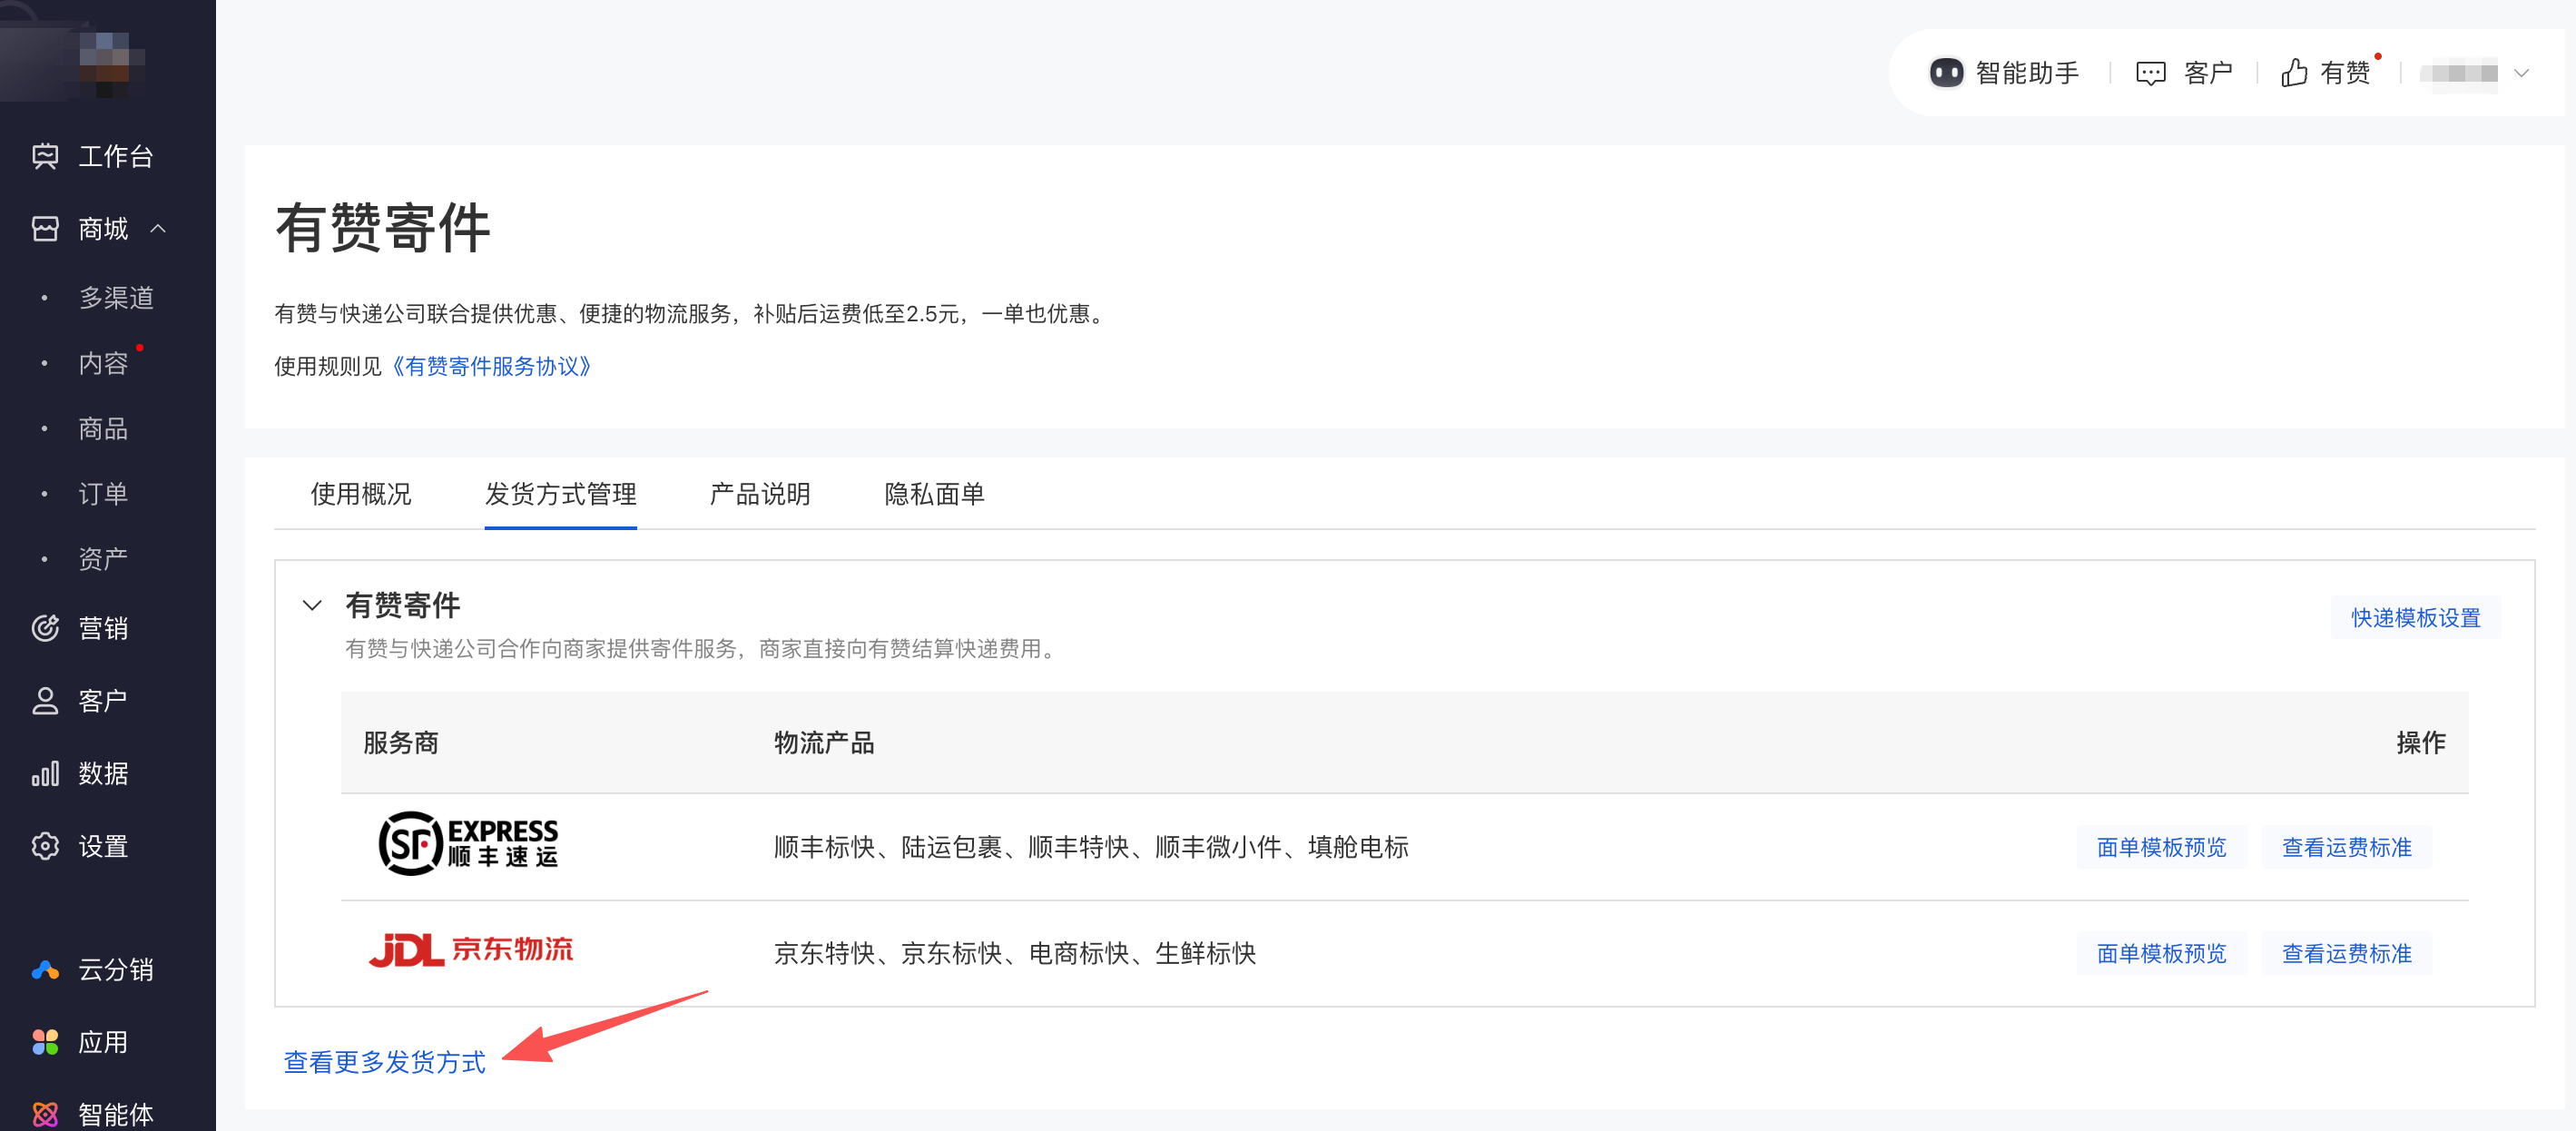Collapse the 有赞寄件 section chevron

[312, 605]
